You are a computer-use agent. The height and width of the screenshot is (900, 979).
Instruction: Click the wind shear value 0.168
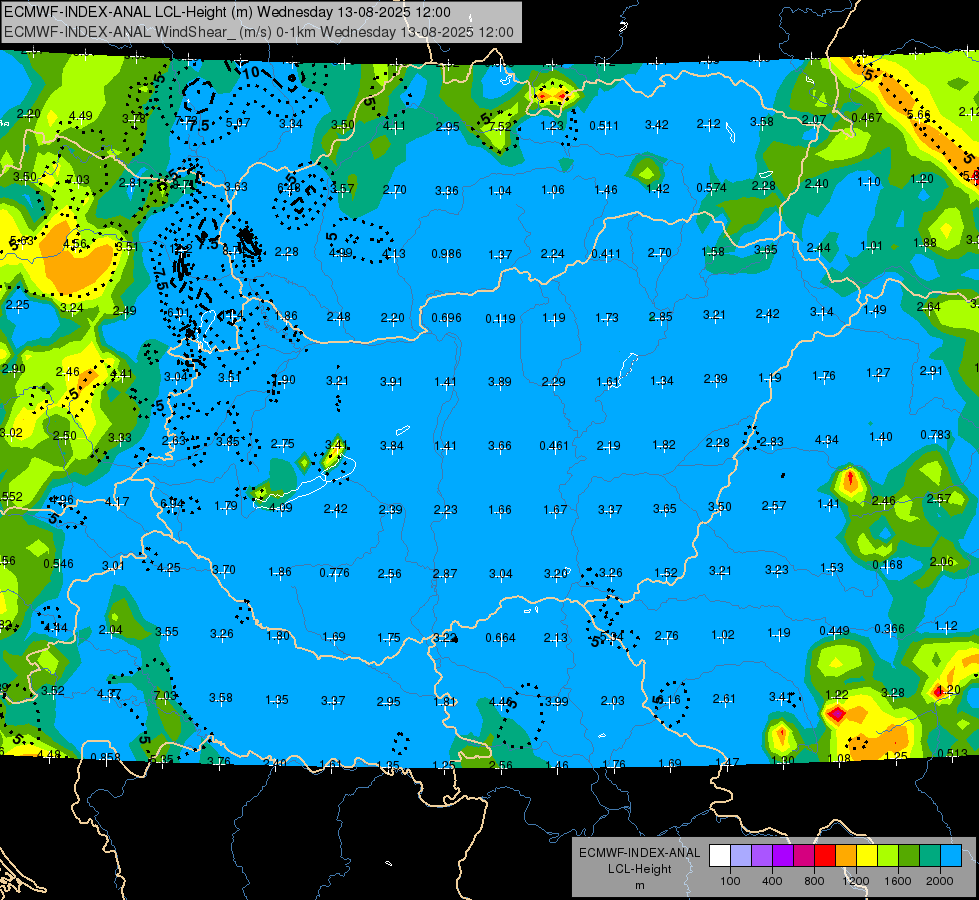coord(887,565)
